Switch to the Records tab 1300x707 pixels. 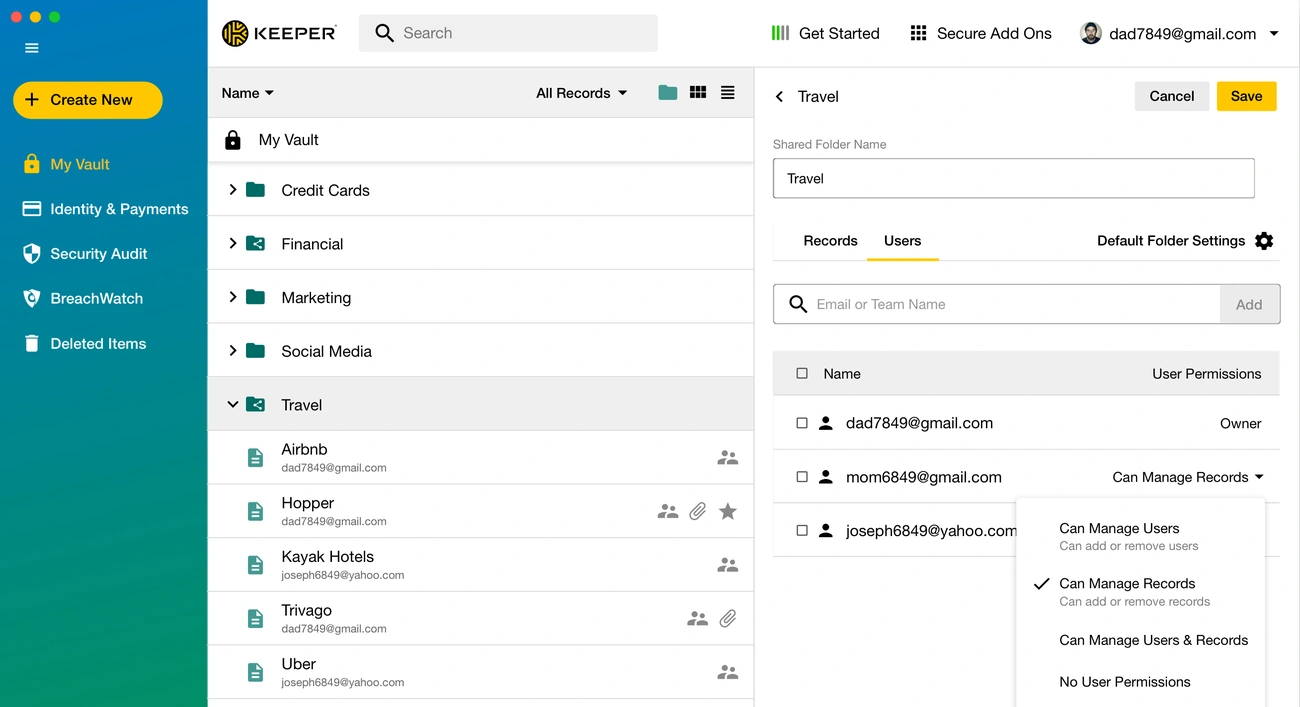coord(830,240)
